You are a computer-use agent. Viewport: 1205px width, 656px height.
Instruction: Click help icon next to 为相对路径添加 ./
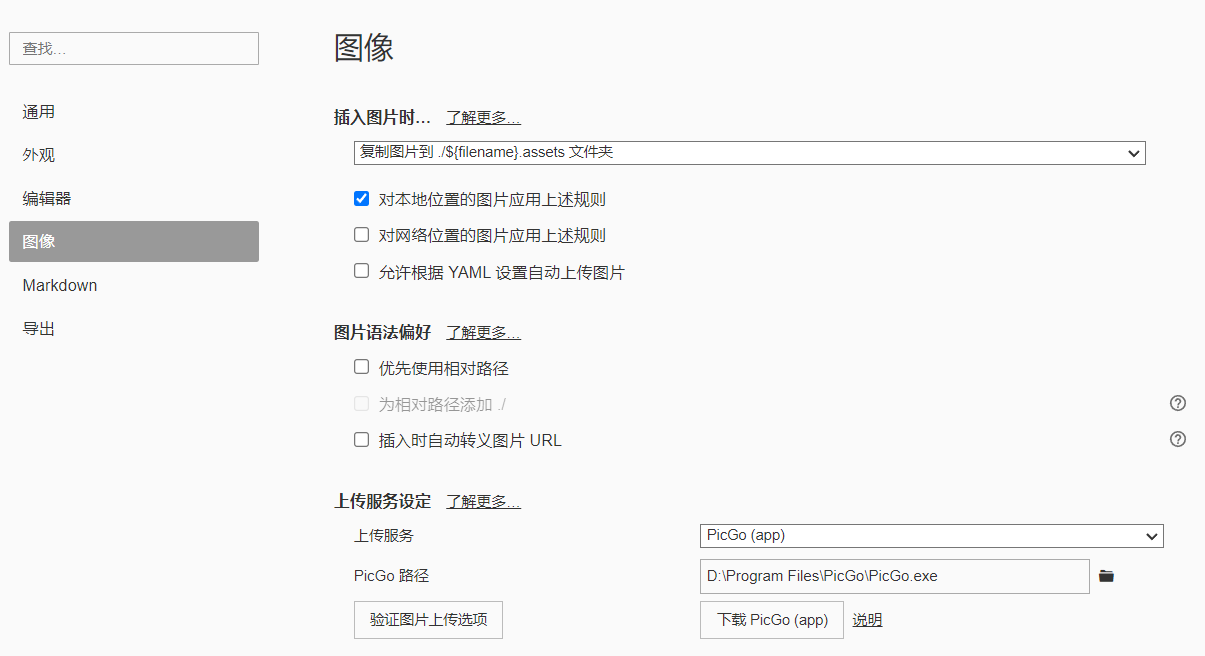point(1178,403)
